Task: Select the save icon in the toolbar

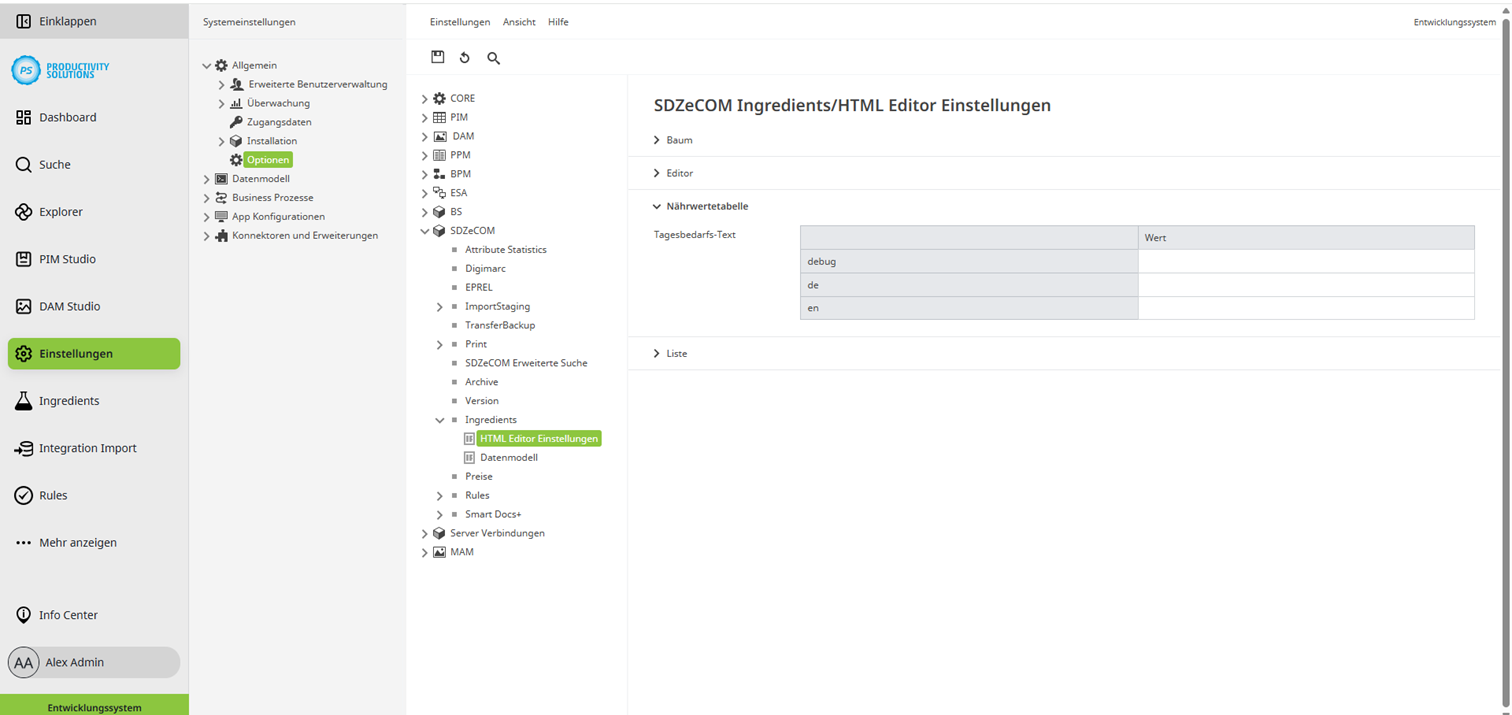Action: click(x=438, y=57)
